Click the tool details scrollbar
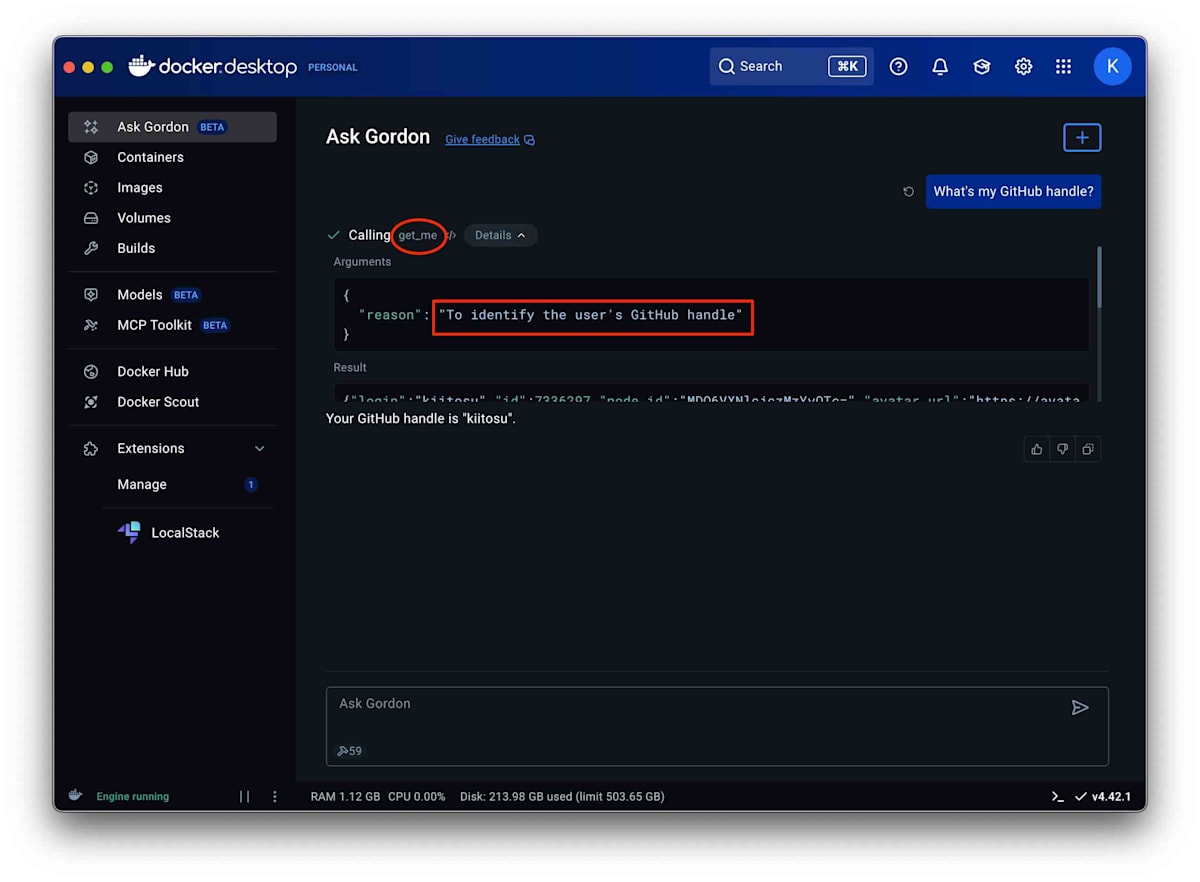The height and width of the screenshot is (882, 1200). (1099, 278)
